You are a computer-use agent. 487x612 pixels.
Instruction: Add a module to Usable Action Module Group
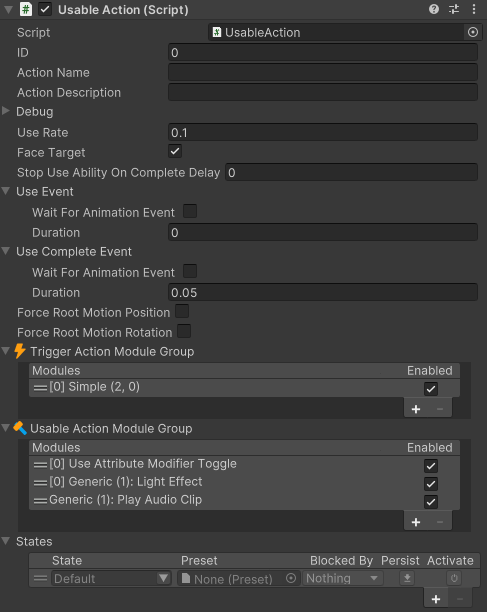pyautogui.click(x=416, y=522)
